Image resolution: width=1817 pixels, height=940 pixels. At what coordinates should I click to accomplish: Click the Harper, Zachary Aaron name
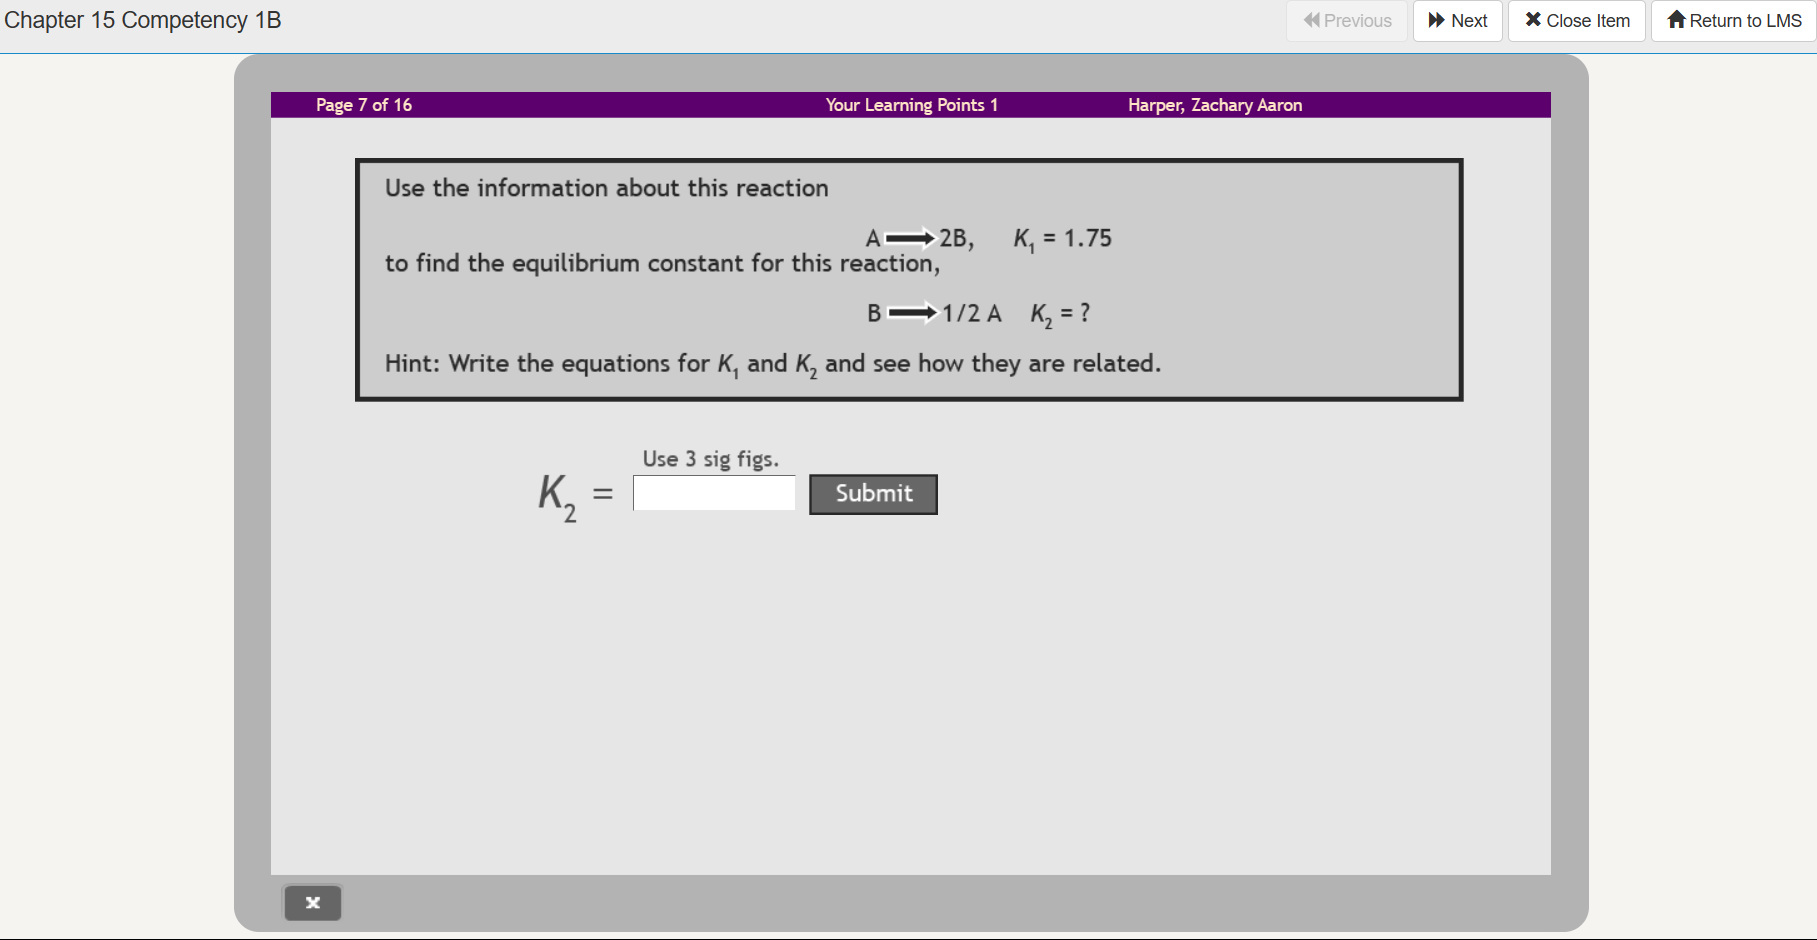coord(1214,104)
